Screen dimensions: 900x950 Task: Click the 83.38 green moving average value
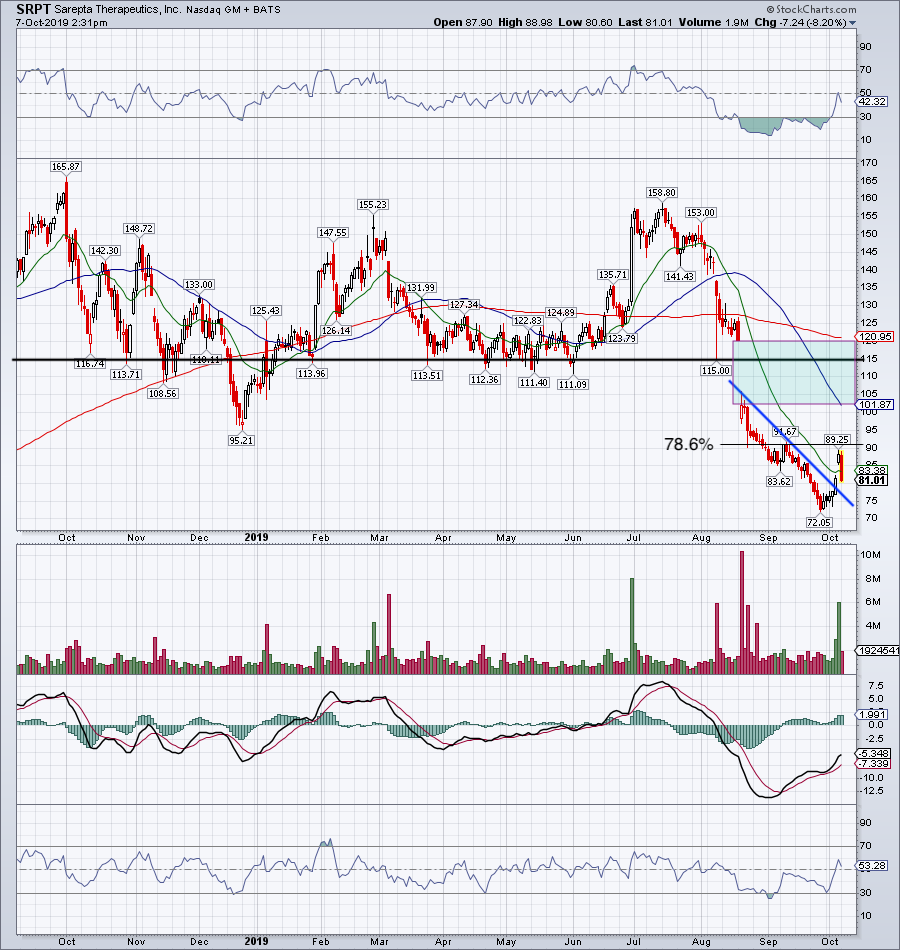(x=873, y=470)
